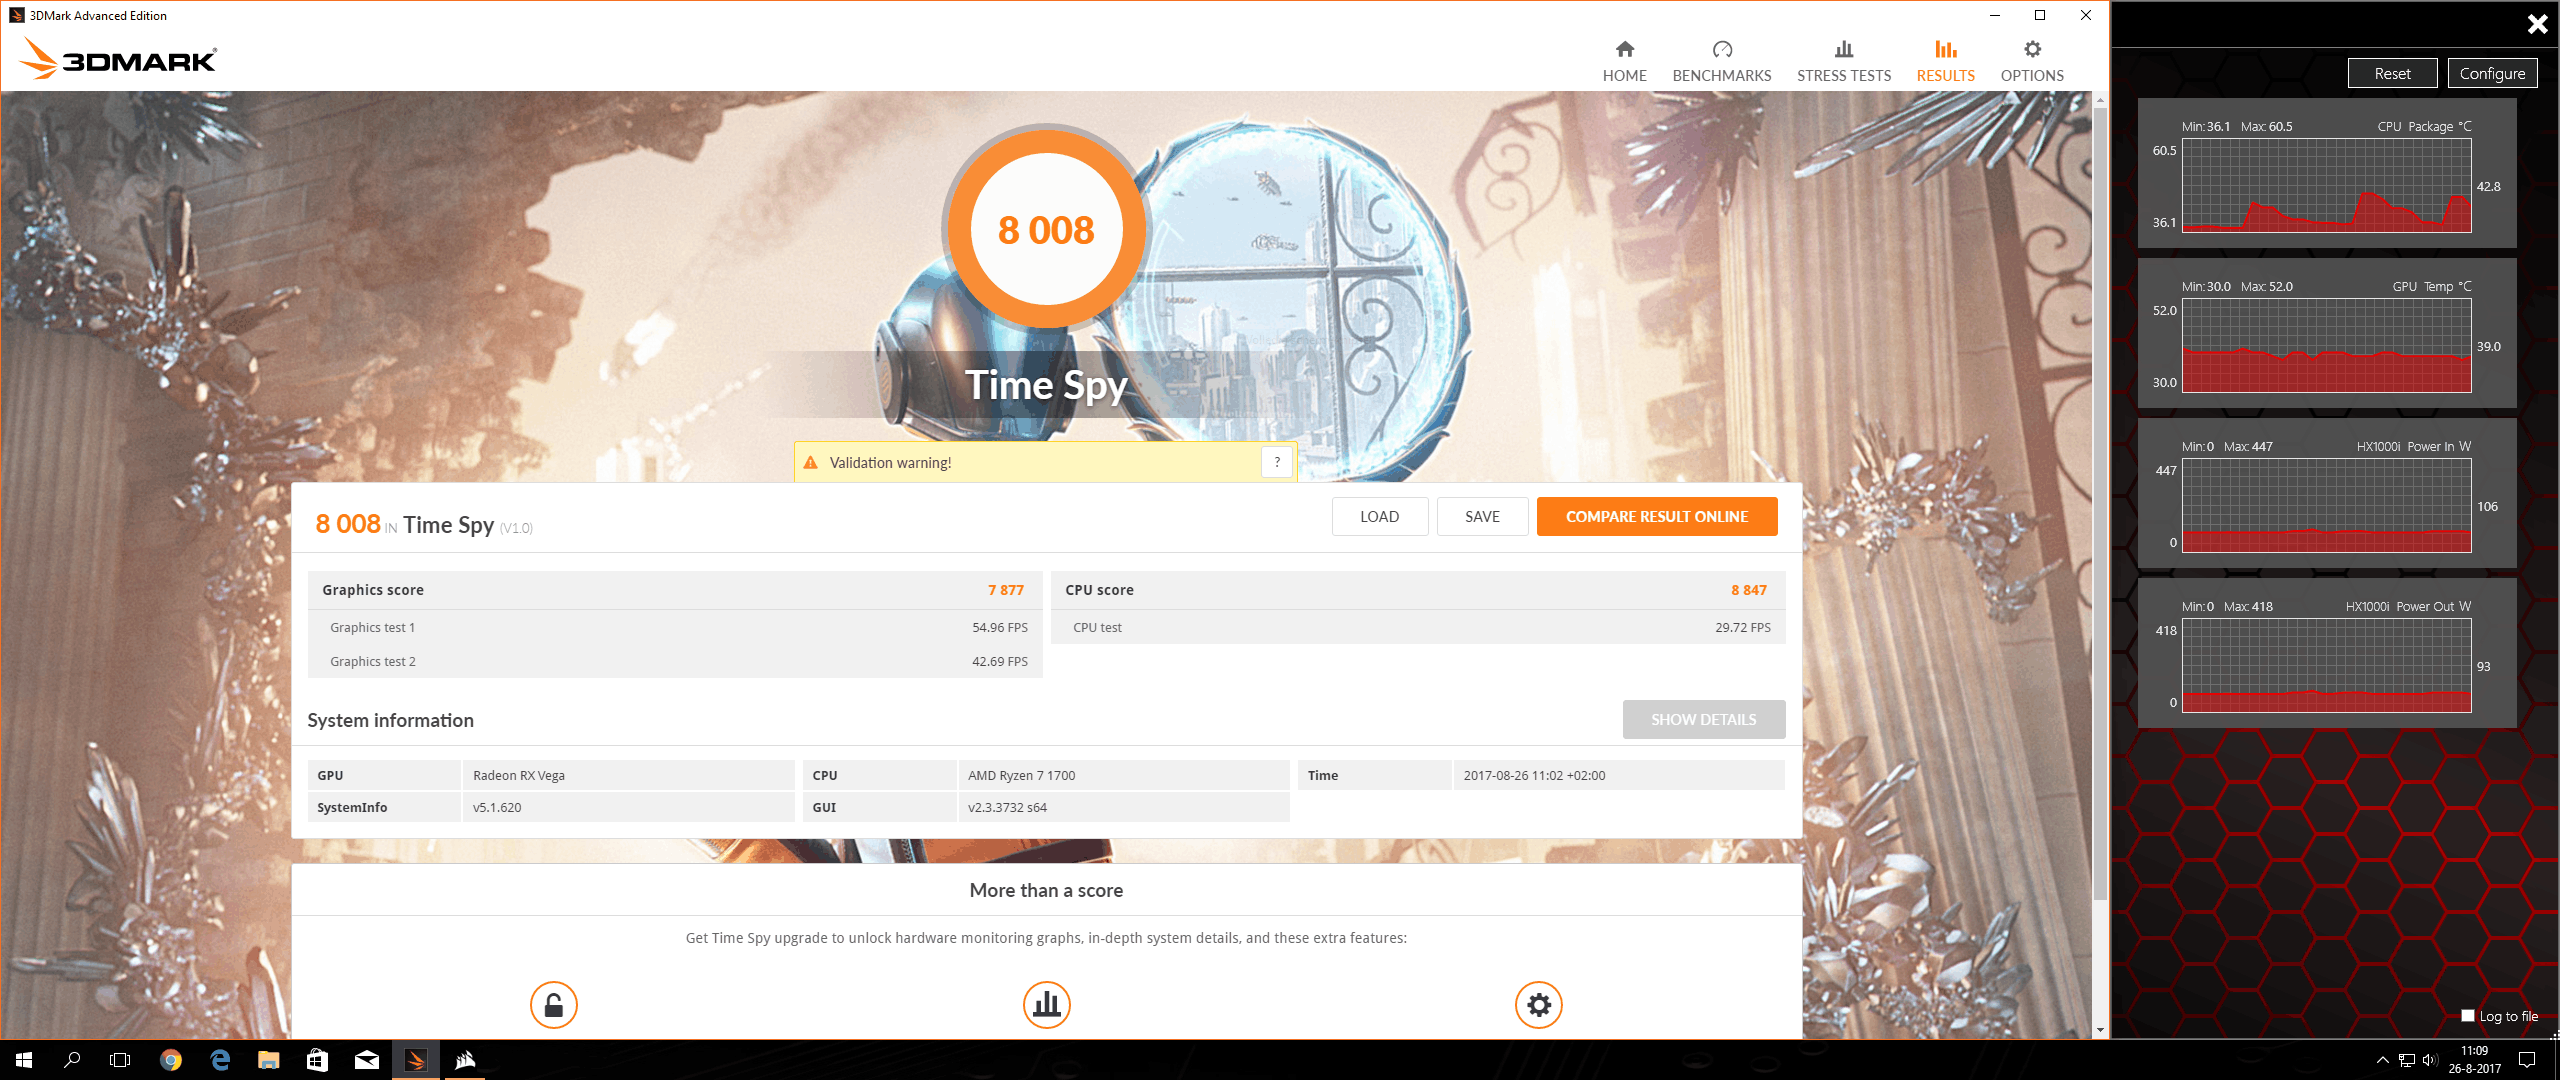This screenshot has height=1080, width=2560.
Task: Open the validation warning help question mark
Action: [x=1277, y=462]
